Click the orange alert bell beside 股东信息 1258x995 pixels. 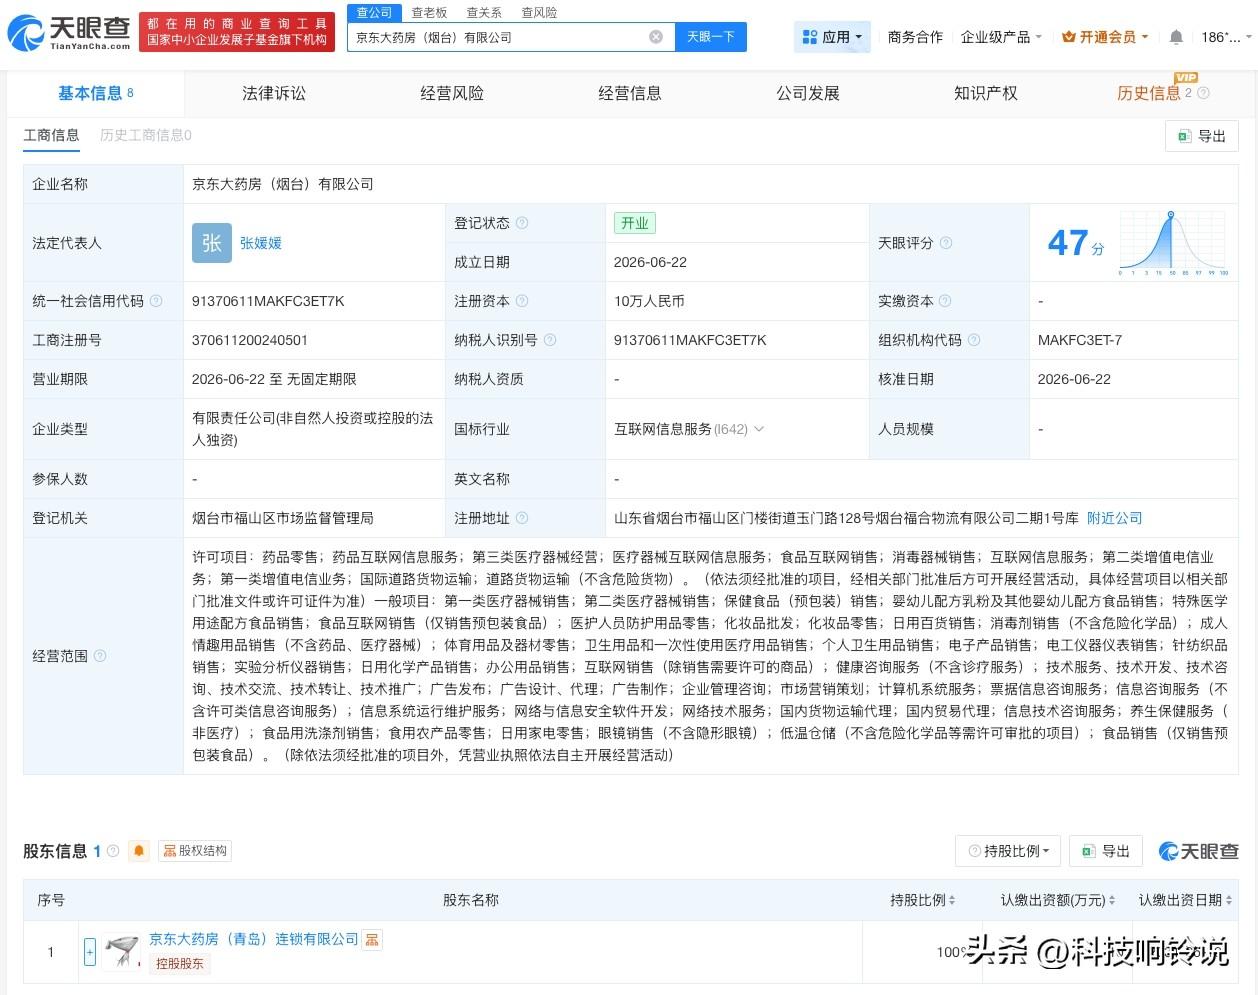click(x=139, y=851)
